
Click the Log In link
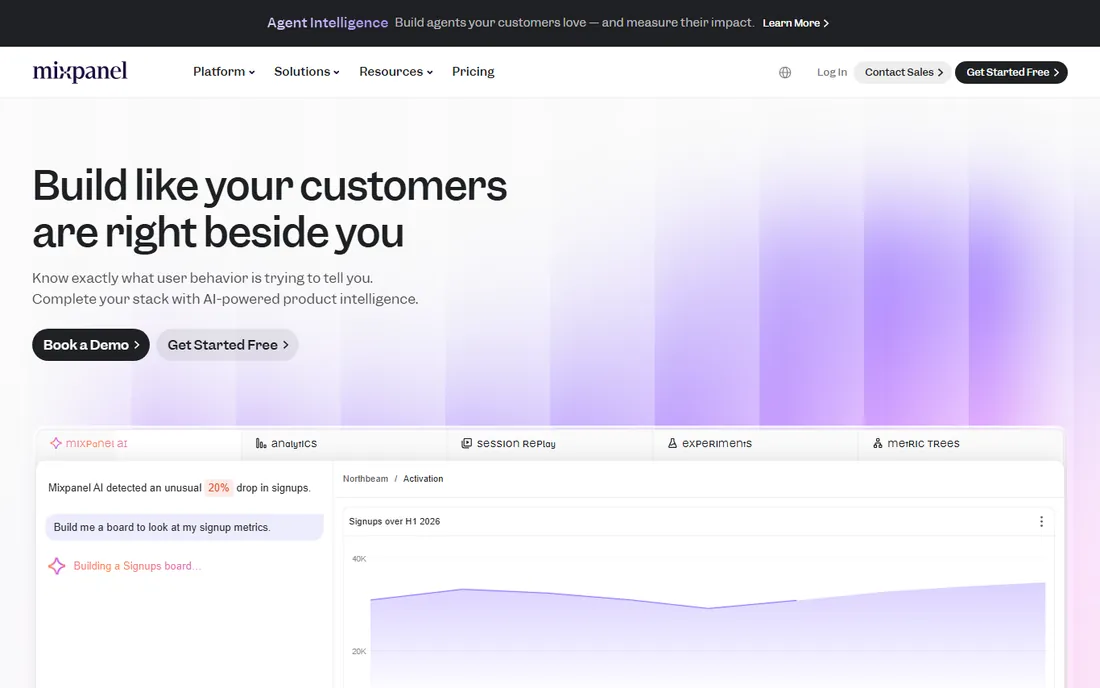click(832, 72)
